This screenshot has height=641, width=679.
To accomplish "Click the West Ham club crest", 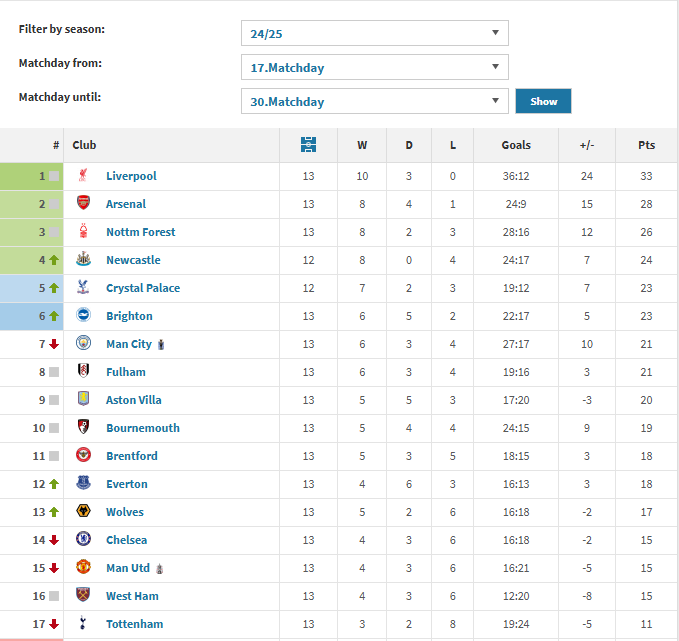I will click(83, 595).
